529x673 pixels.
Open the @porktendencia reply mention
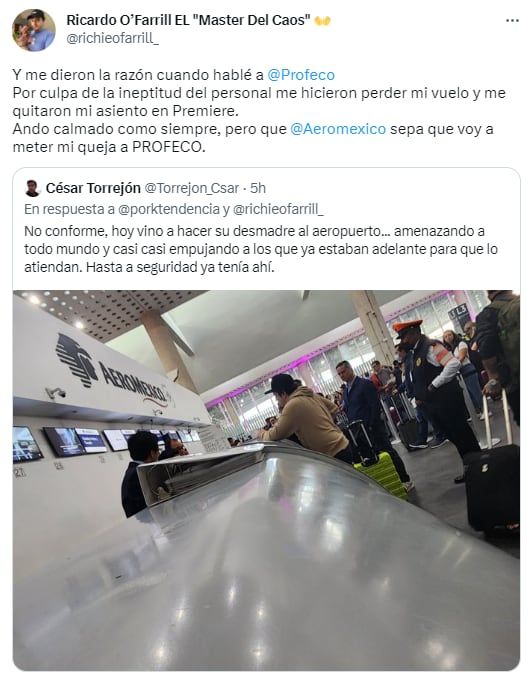169,209
